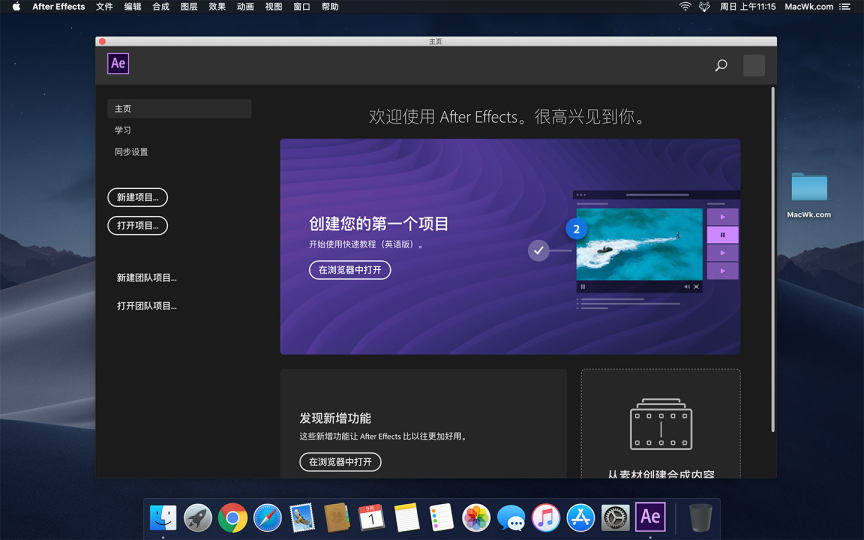This screenshot has width=864, height=540.
Task: Click the 创建您的第一个项目 heading
Action: [x=379, y=224]
